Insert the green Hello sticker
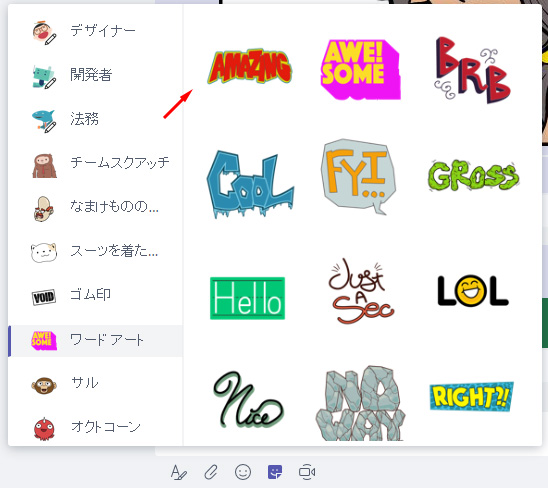This screenshot has height=488, width=548. (247, 298)
